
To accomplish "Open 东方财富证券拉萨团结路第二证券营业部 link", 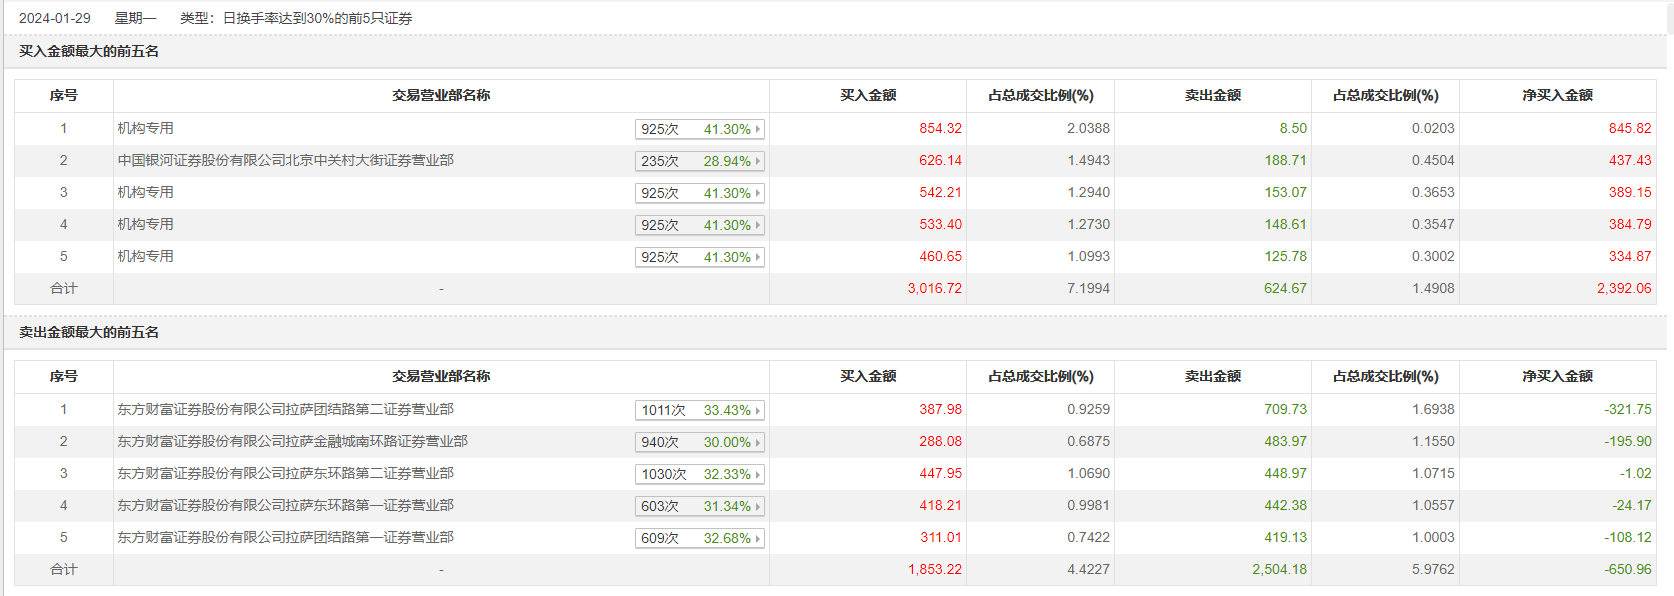I will click(x=285, y=409).
